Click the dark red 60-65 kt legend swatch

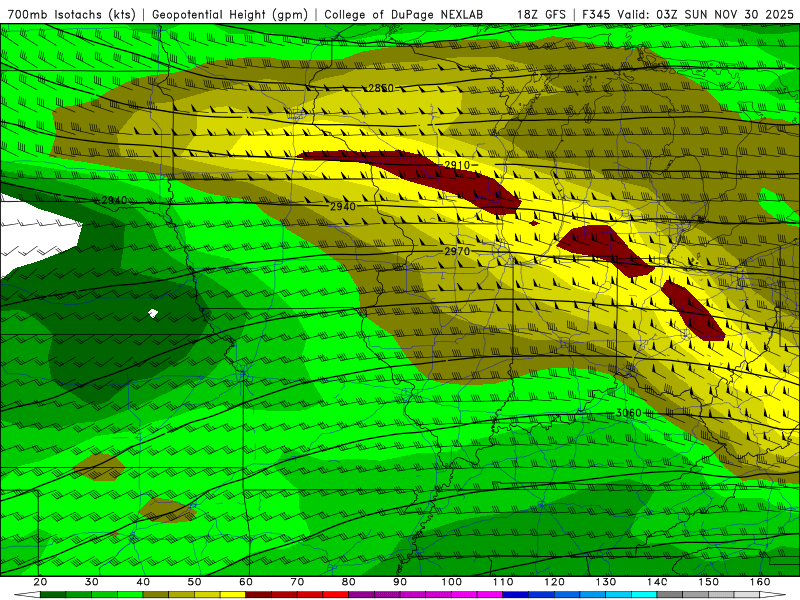tap(259, 595)
